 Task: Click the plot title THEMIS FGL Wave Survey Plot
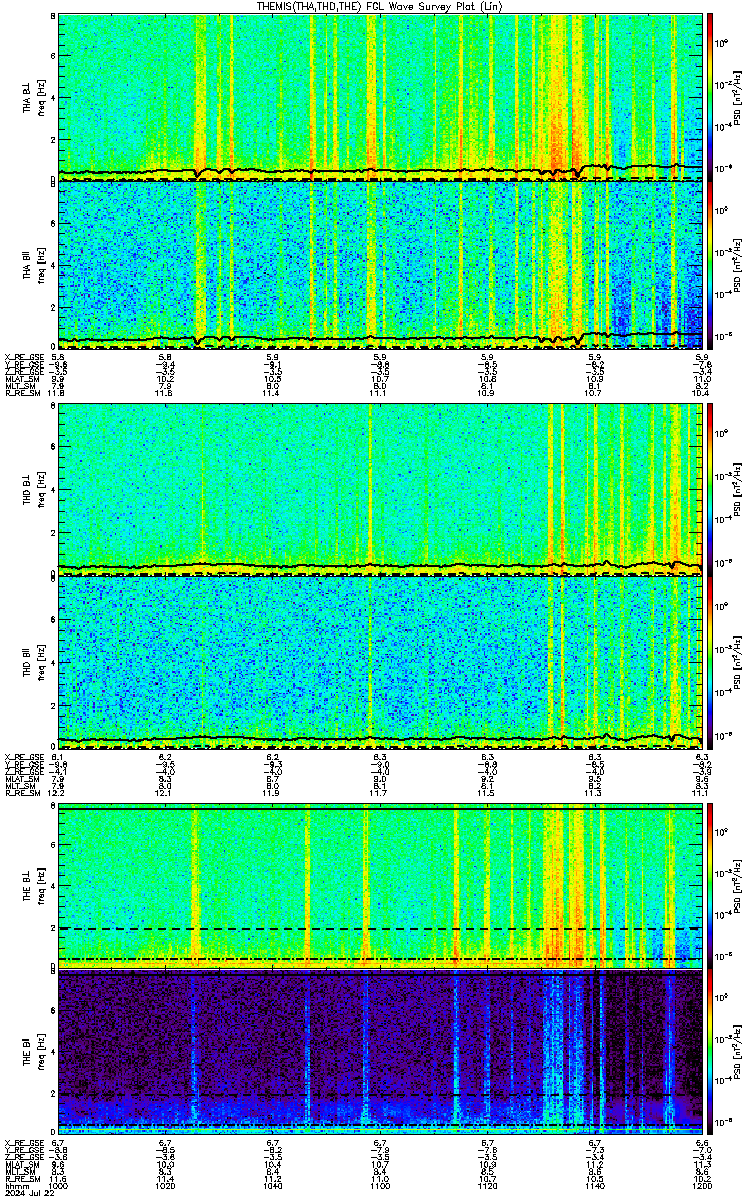pyautogui.click(x=380, y=6)
